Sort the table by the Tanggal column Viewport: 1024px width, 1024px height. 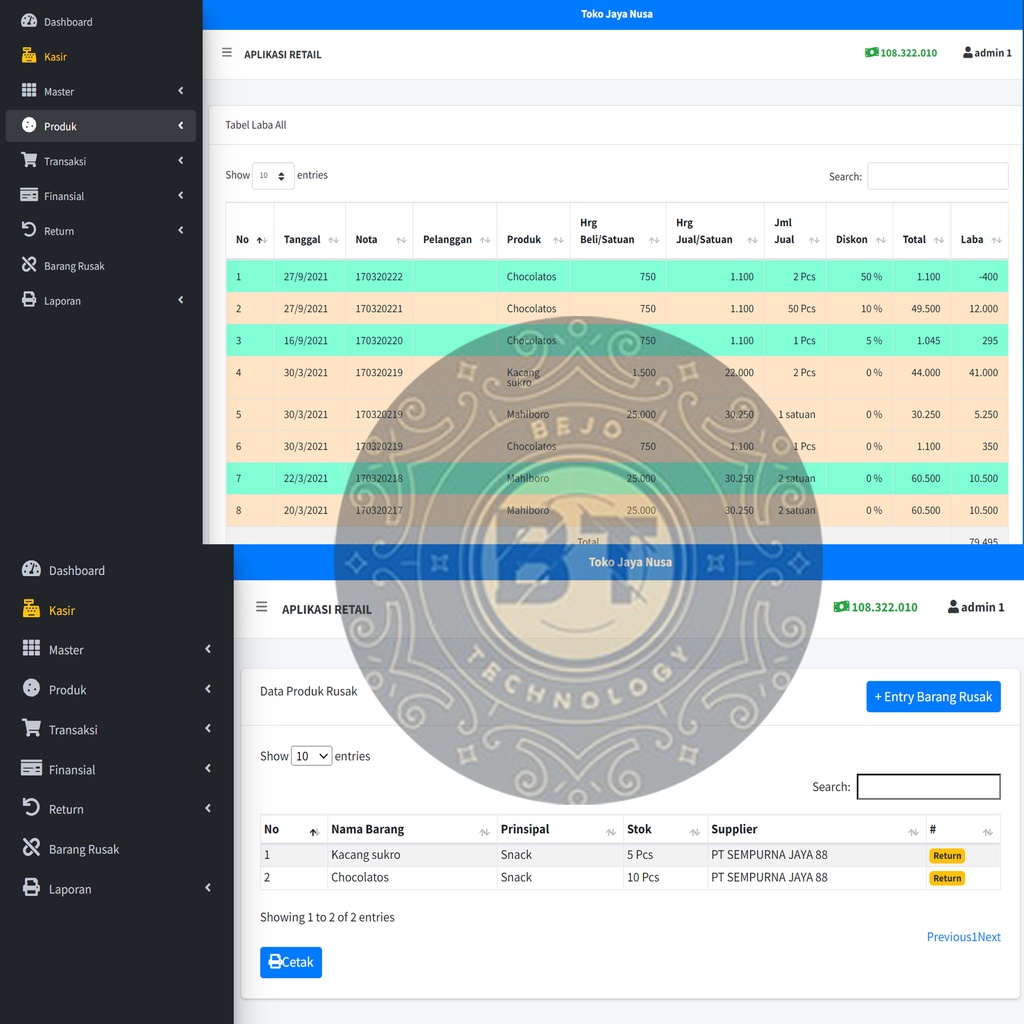(x=310, y=240)
